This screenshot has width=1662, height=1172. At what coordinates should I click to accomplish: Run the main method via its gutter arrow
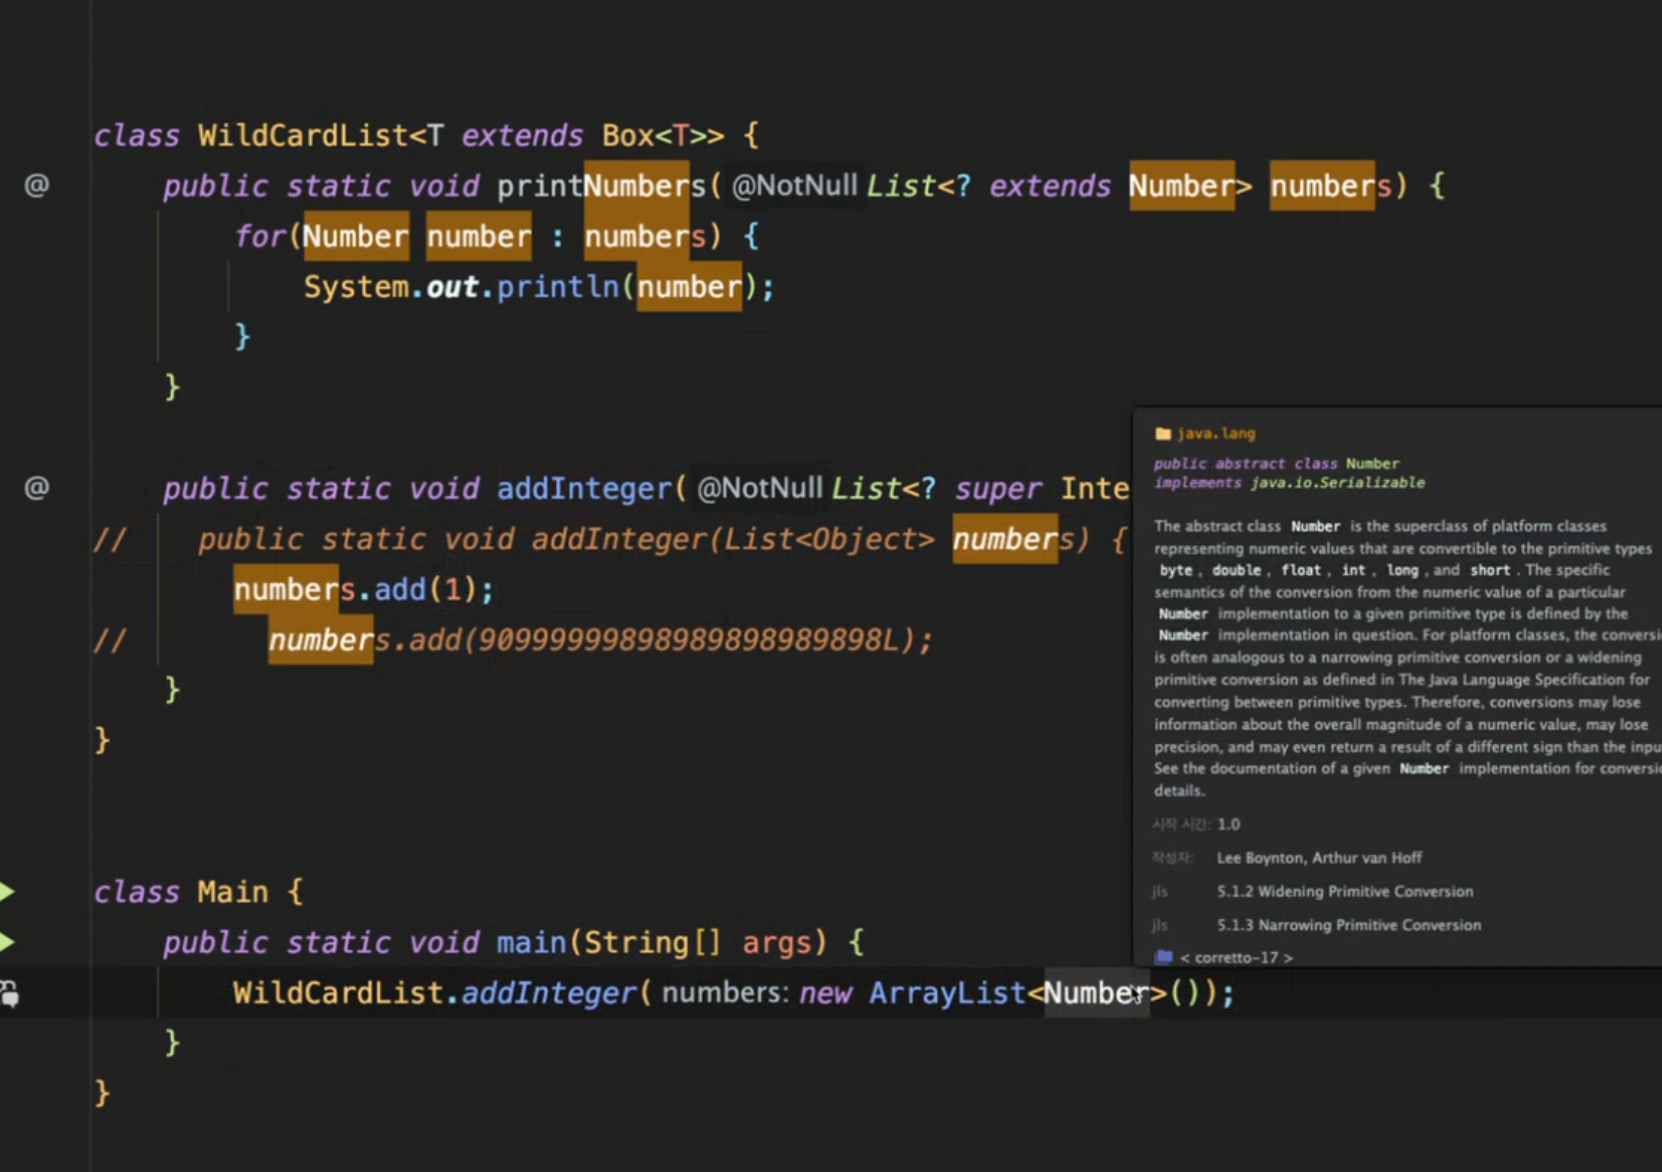click(7, 941)
